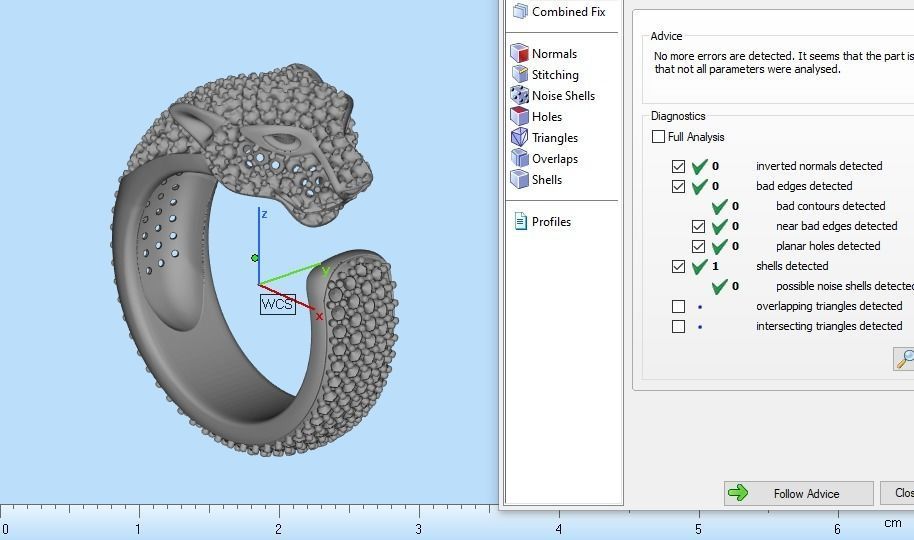The width and height of the screenshot is (914, 540).
Task: Open the Noise Shells page
Action: 563,96
